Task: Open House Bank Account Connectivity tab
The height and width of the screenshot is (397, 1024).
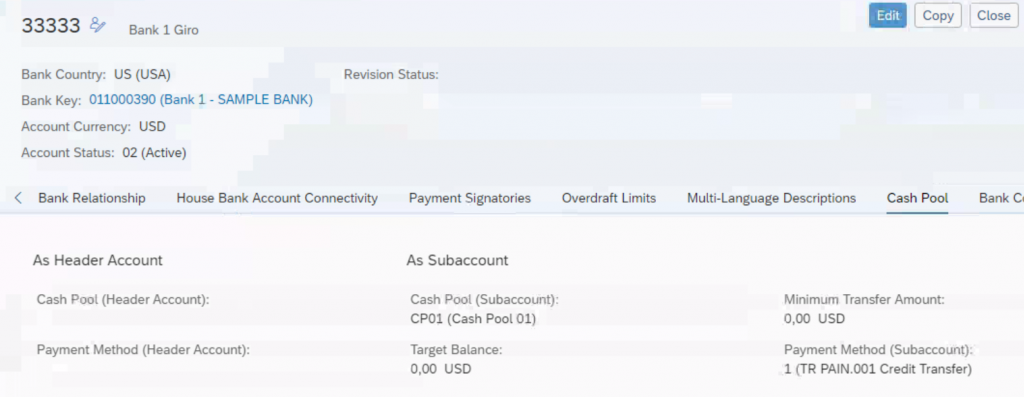Action: tap(277, 198)
